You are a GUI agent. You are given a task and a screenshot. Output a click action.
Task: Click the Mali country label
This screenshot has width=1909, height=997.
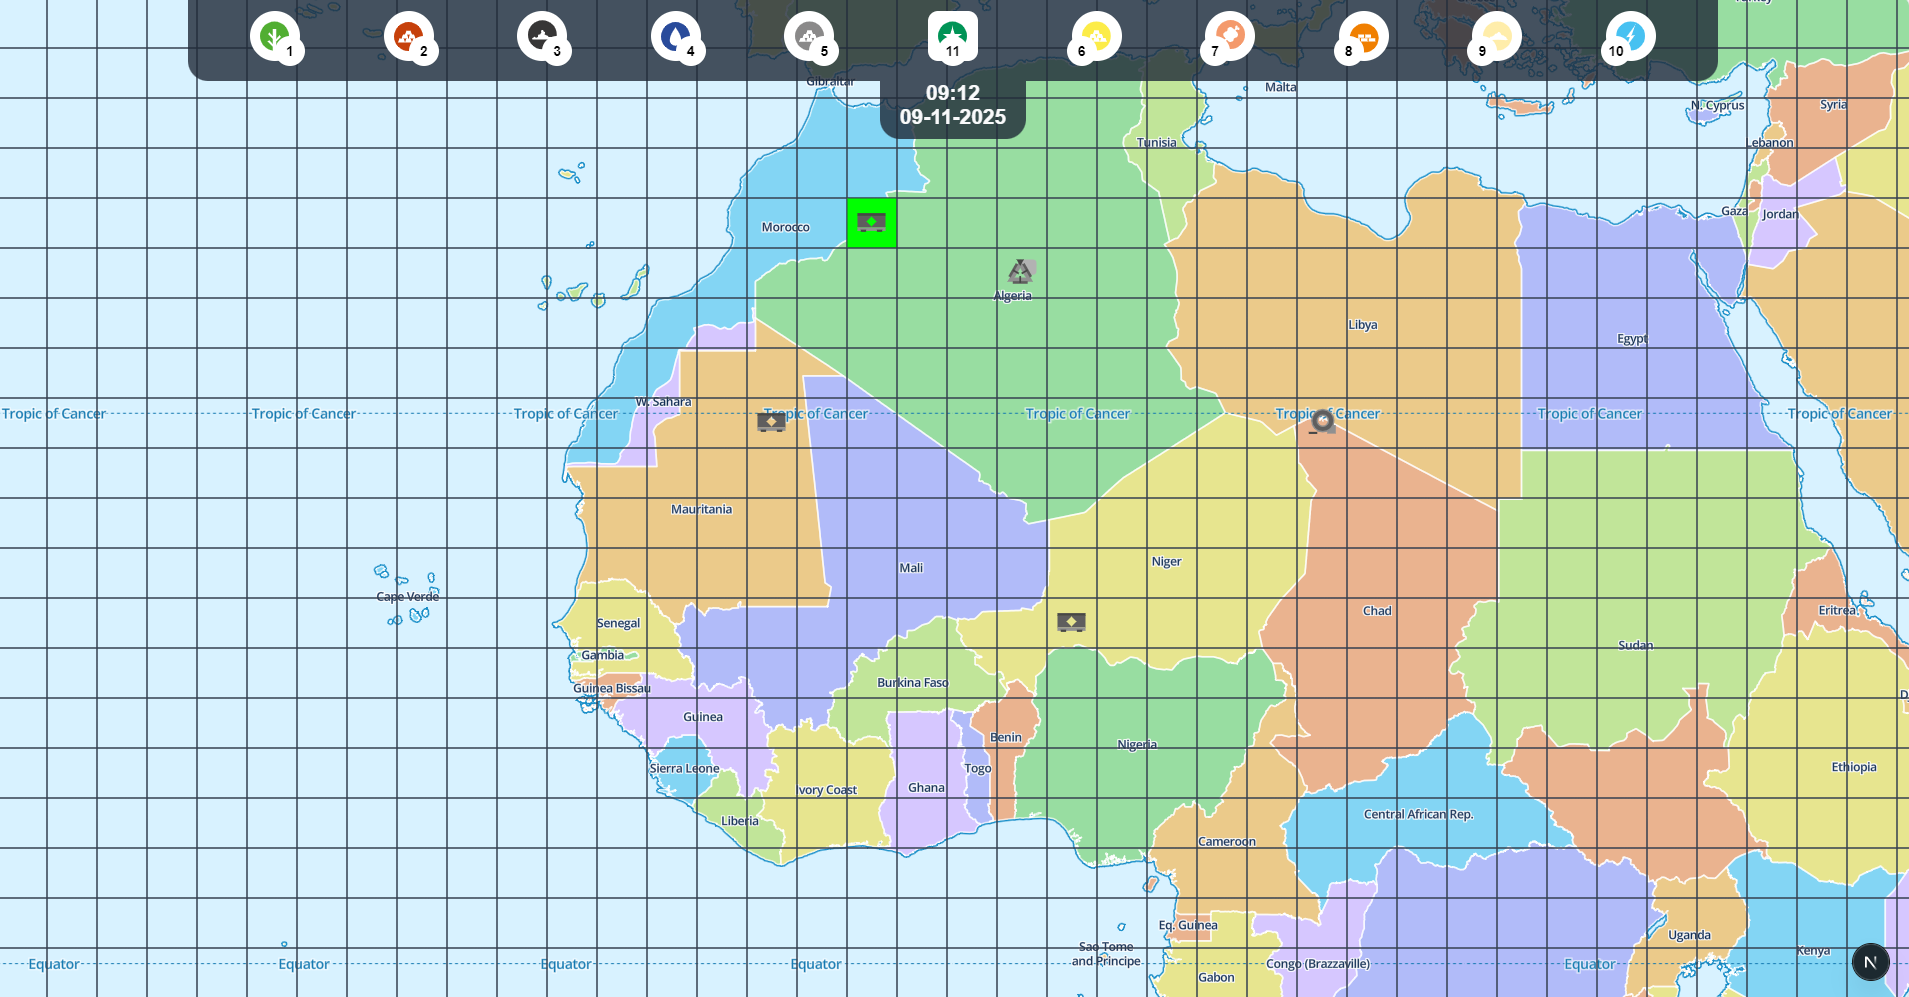click(x=911, y=568)
